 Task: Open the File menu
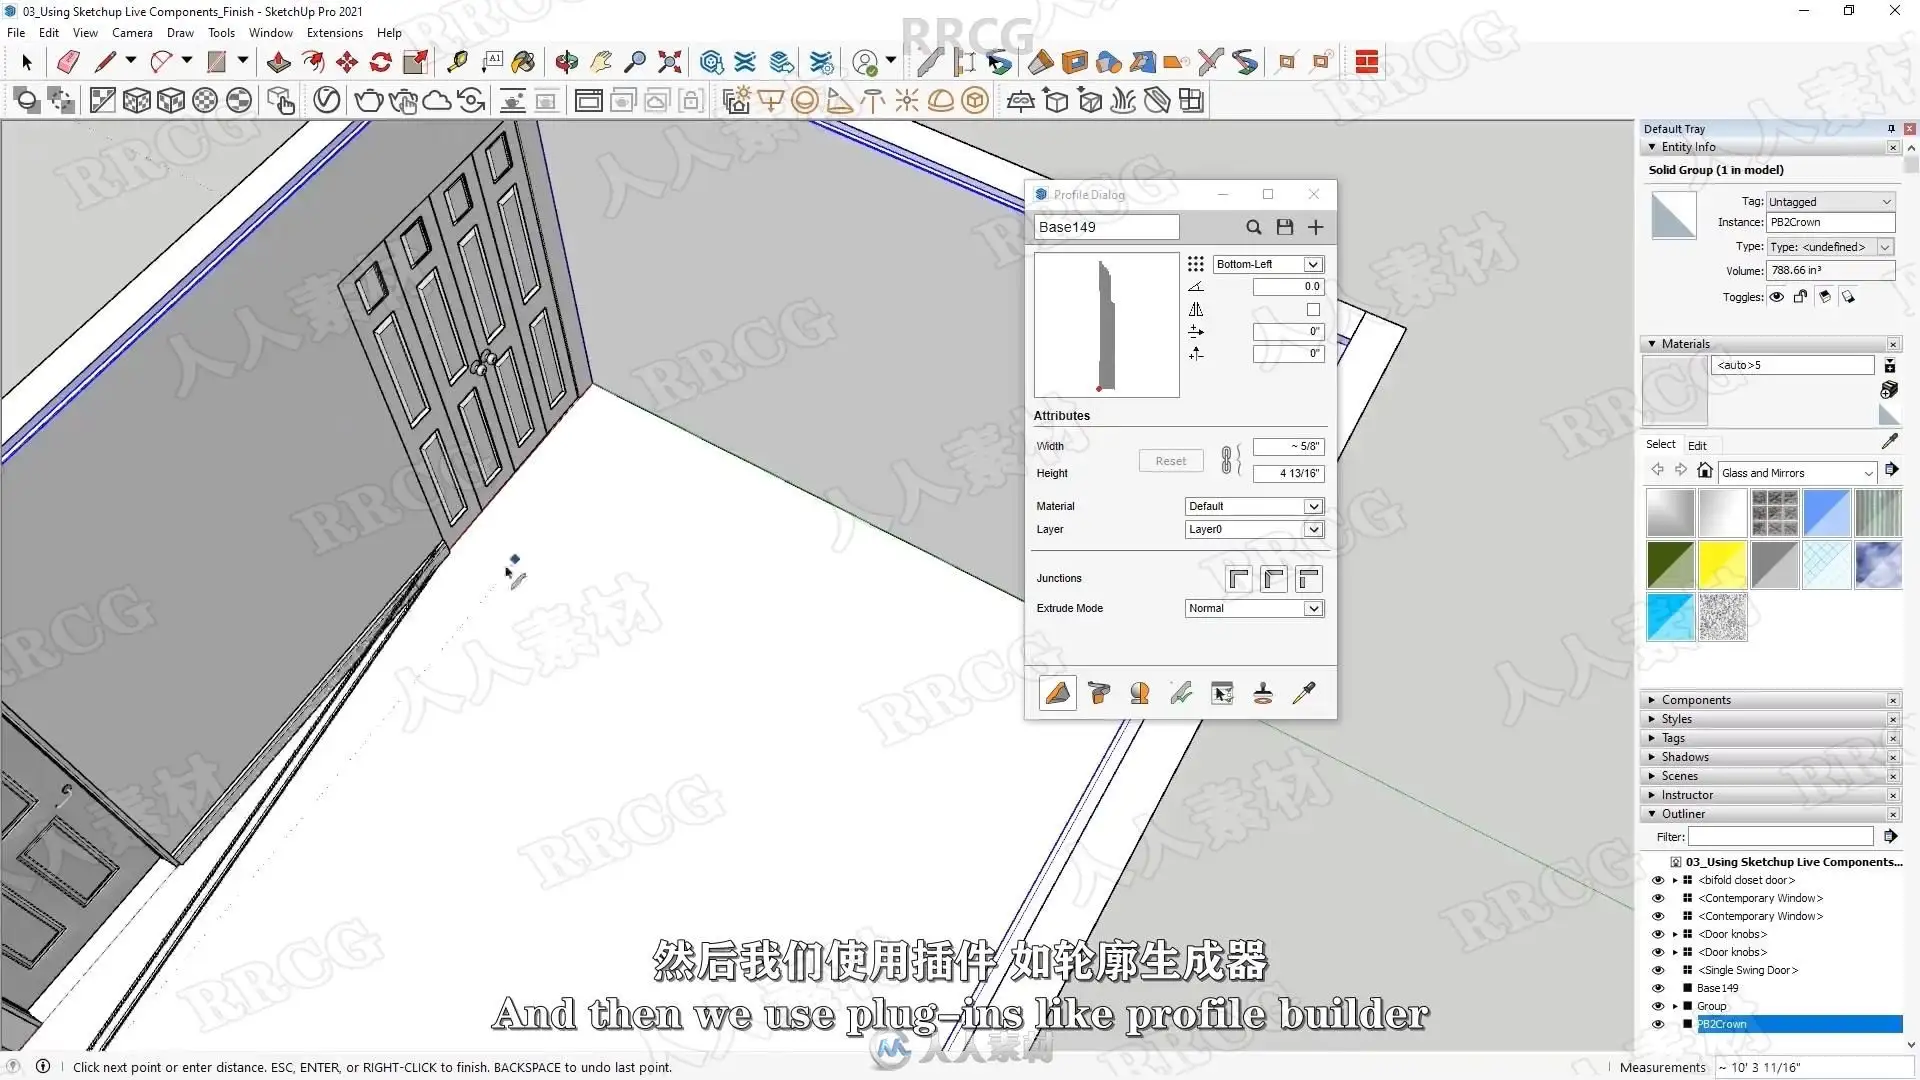(16, 33)
